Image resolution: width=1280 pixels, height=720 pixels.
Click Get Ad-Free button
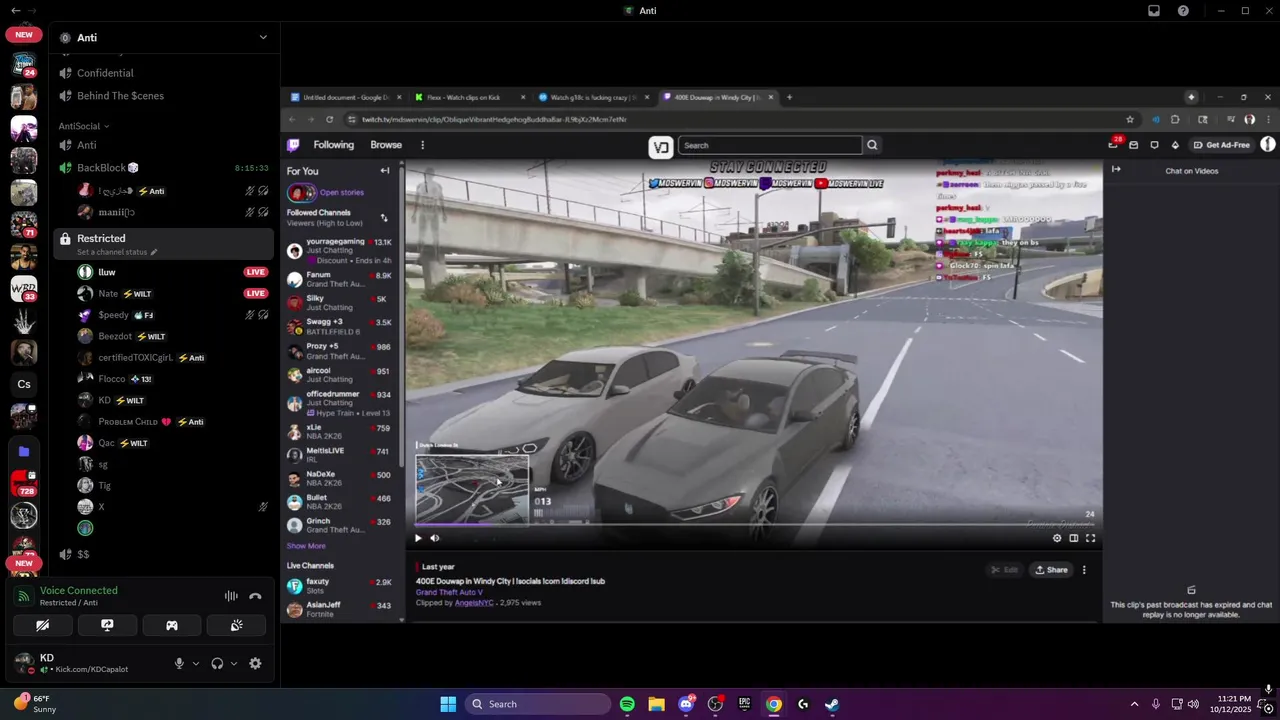tap(1222, 145)
